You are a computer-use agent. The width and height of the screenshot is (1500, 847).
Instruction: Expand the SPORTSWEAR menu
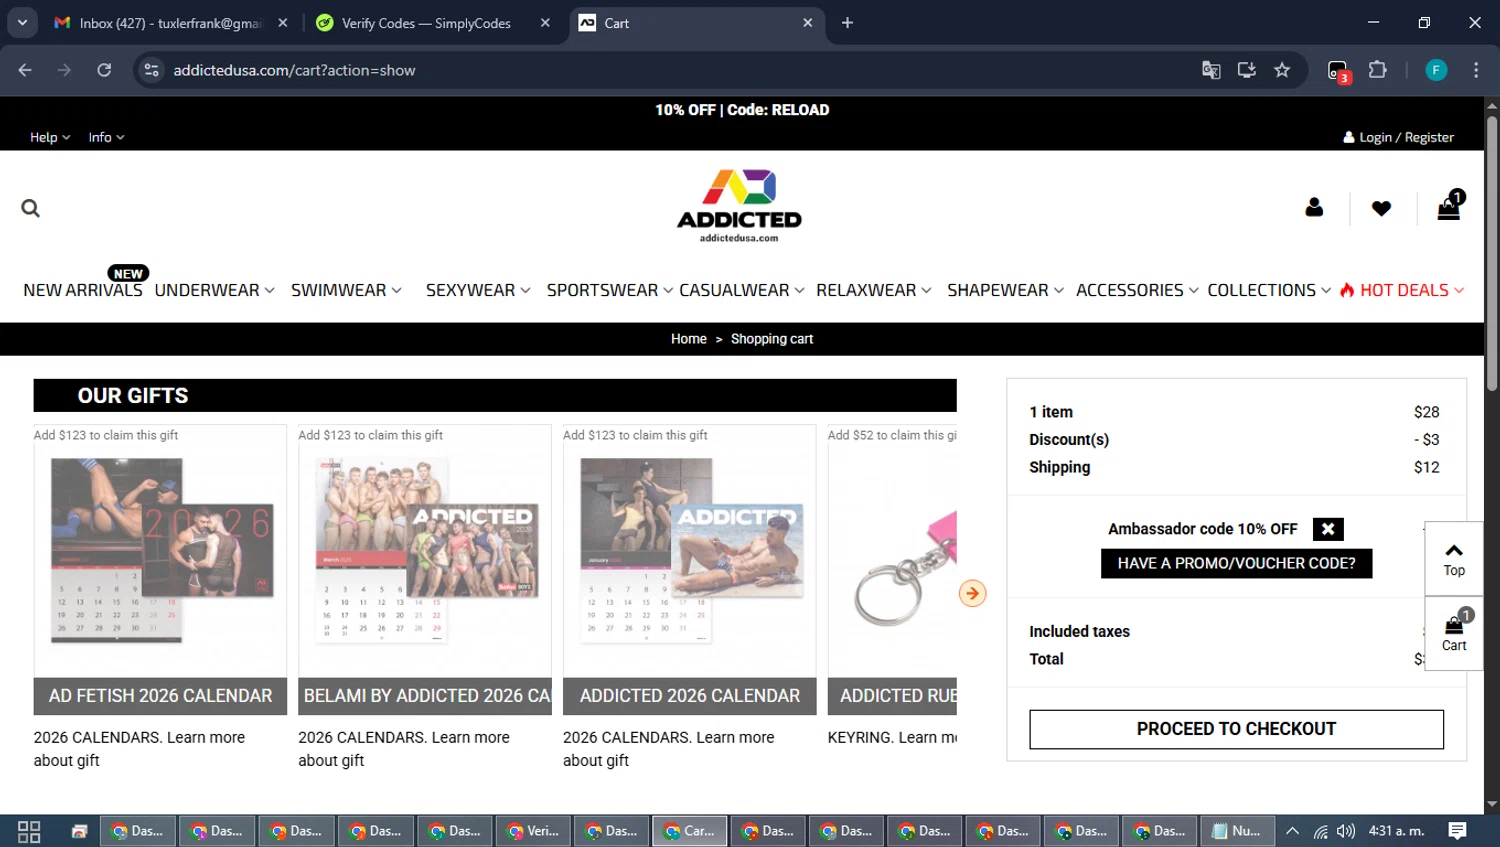coord(609,290)
